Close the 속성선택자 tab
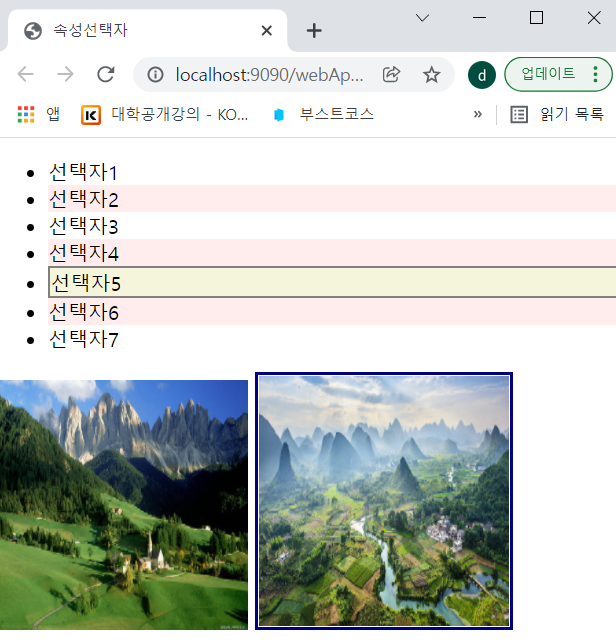 267,30
